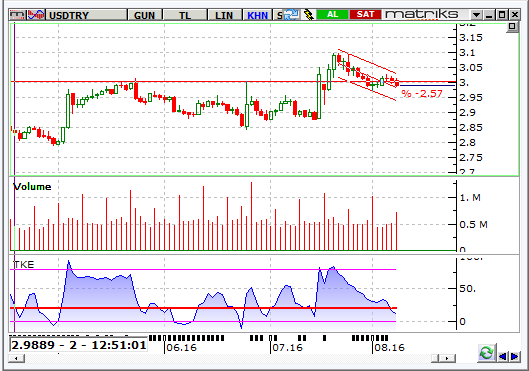Click the lightning bolt icon

309,15
